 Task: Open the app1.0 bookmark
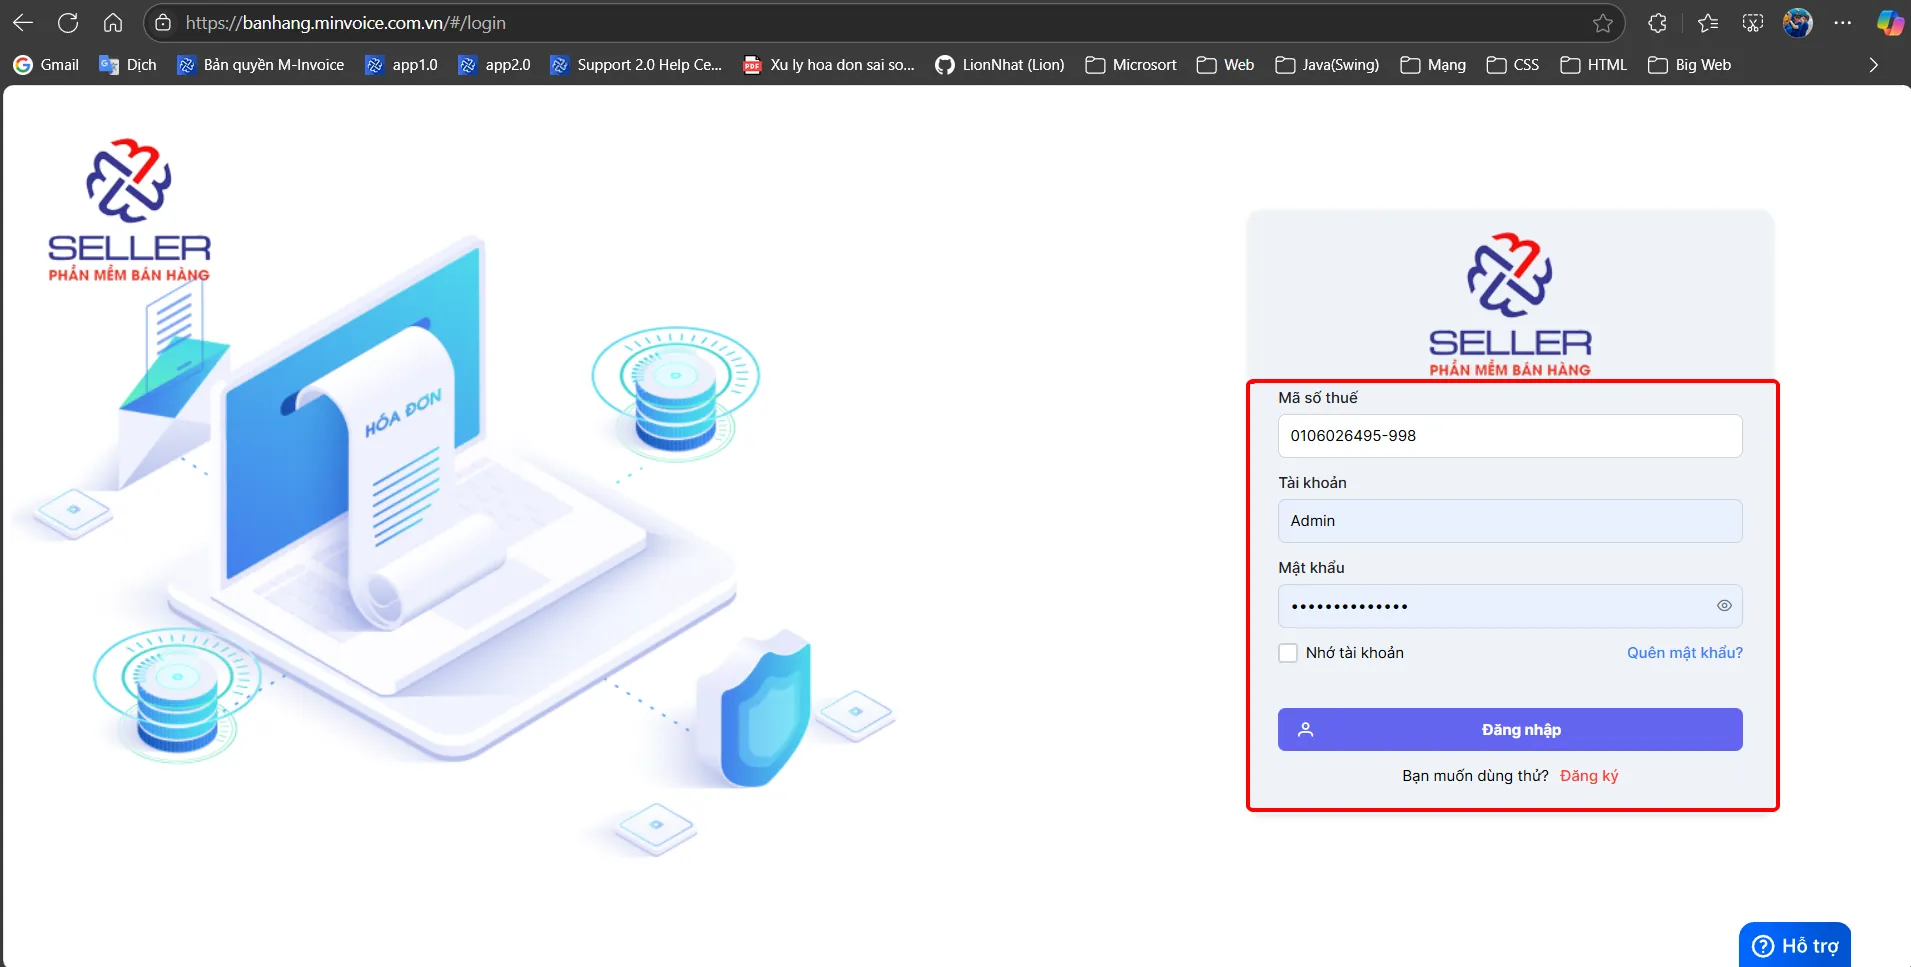pos(401,65)
